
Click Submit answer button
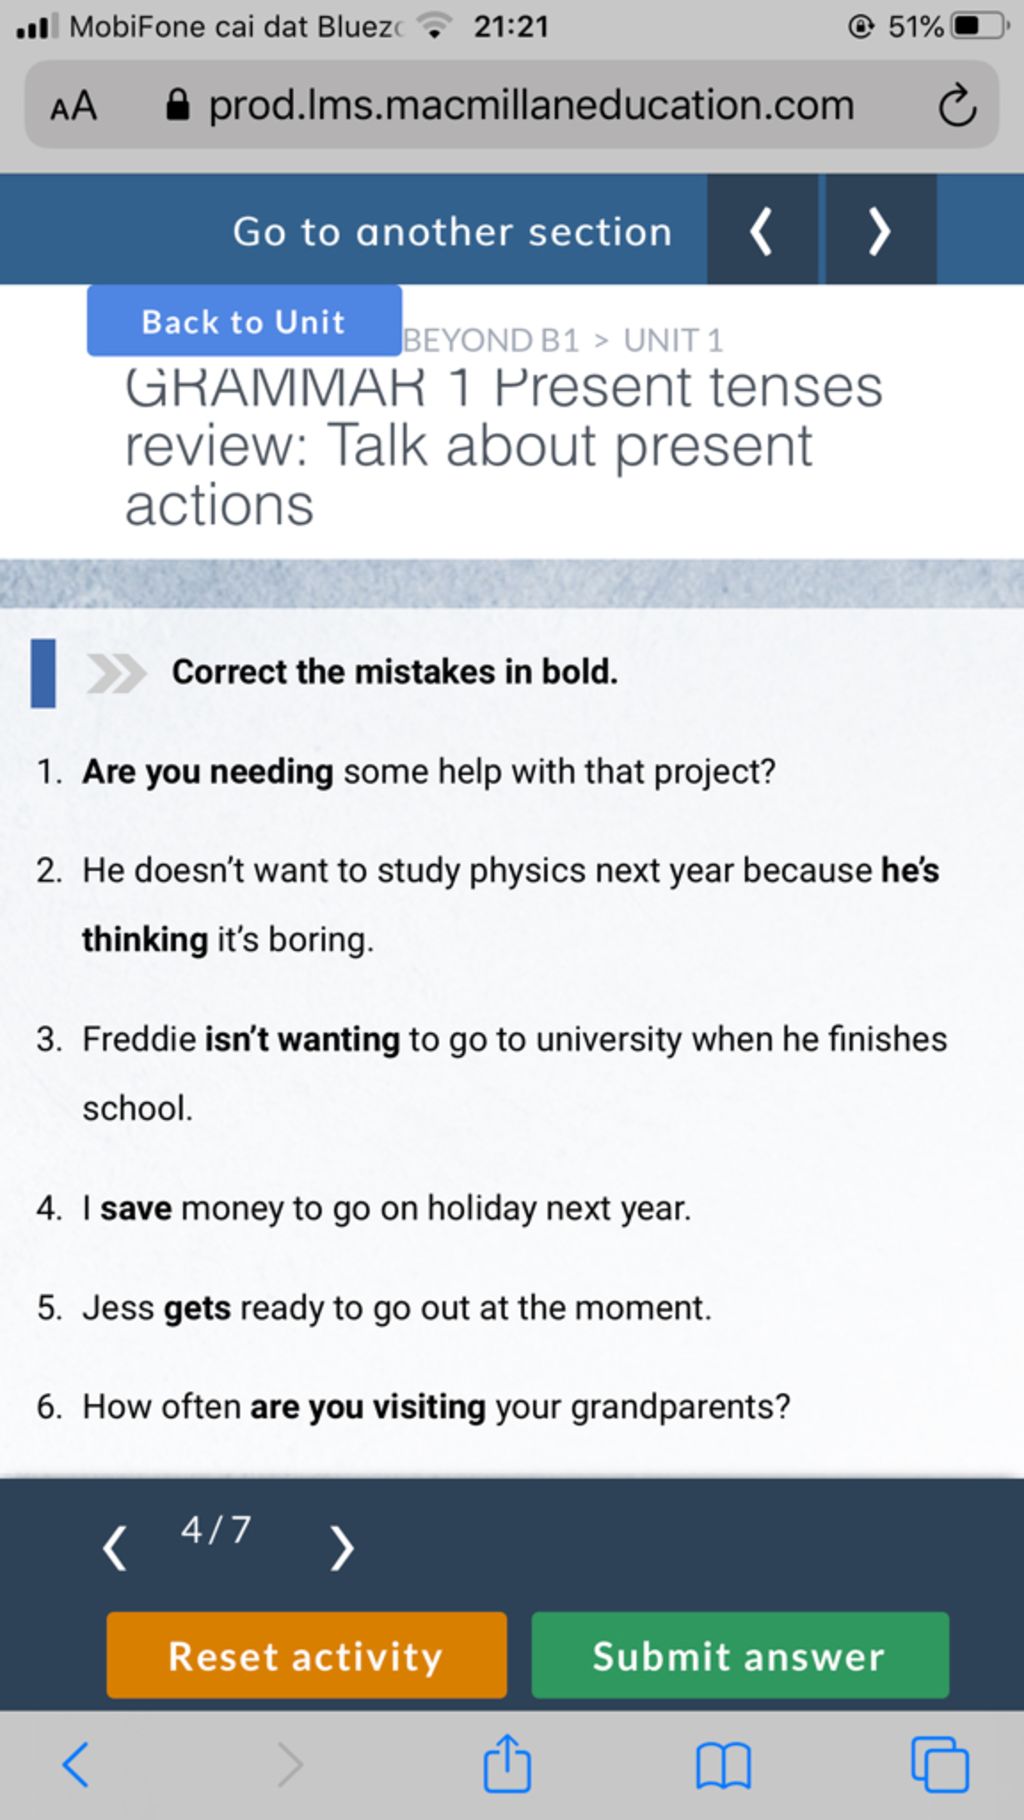[x=739, y=1655]
